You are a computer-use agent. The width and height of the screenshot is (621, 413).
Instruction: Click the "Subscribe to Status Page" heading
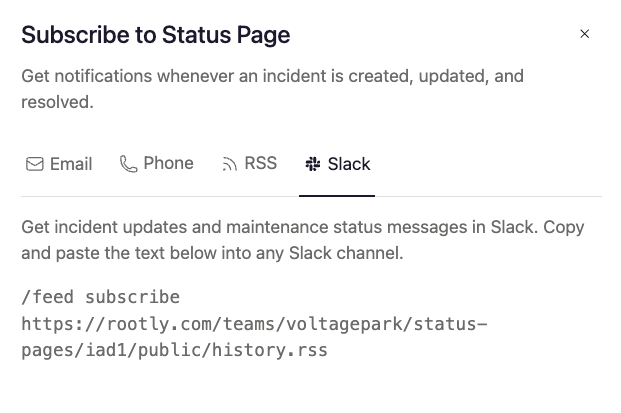(x=155, y=35)
